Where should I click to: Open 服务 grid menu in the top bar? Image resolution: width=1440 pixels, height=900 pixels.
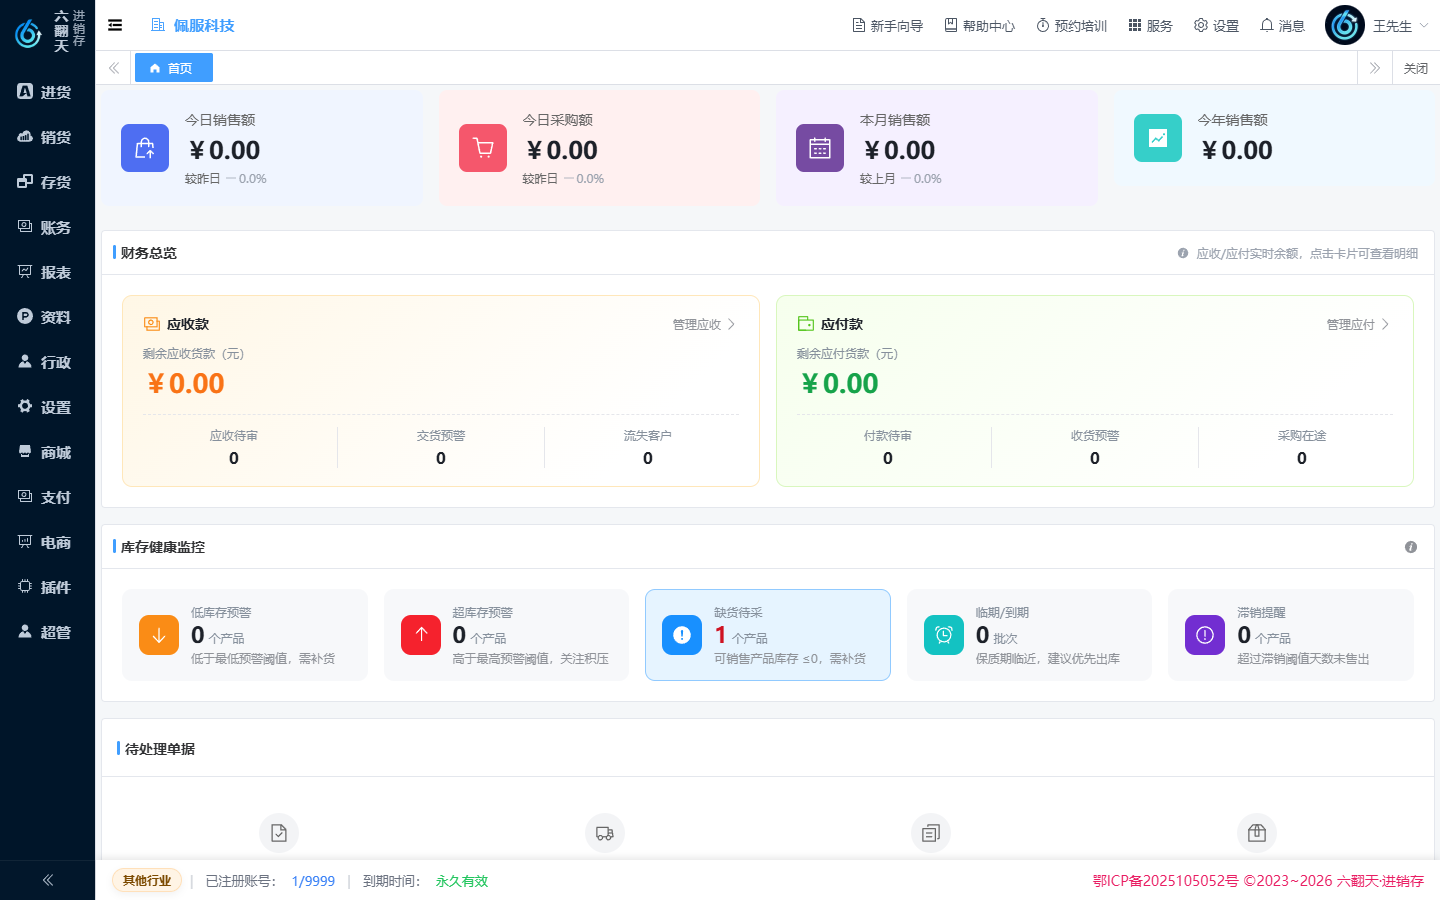(1150, 26)
